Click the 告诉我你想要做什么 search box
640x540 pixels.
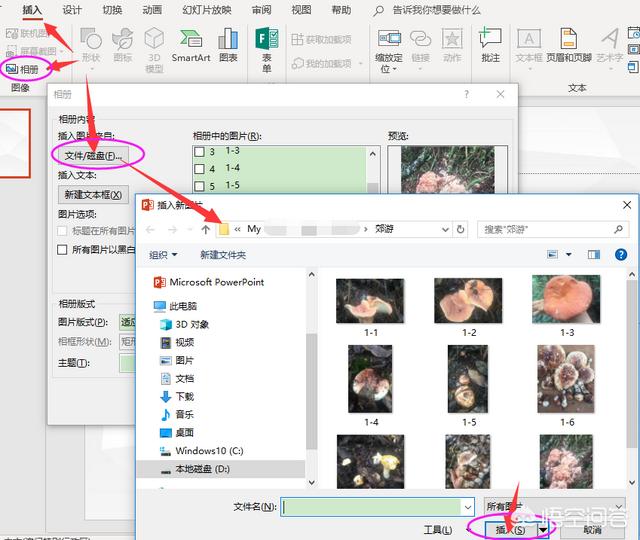[436, 10]
